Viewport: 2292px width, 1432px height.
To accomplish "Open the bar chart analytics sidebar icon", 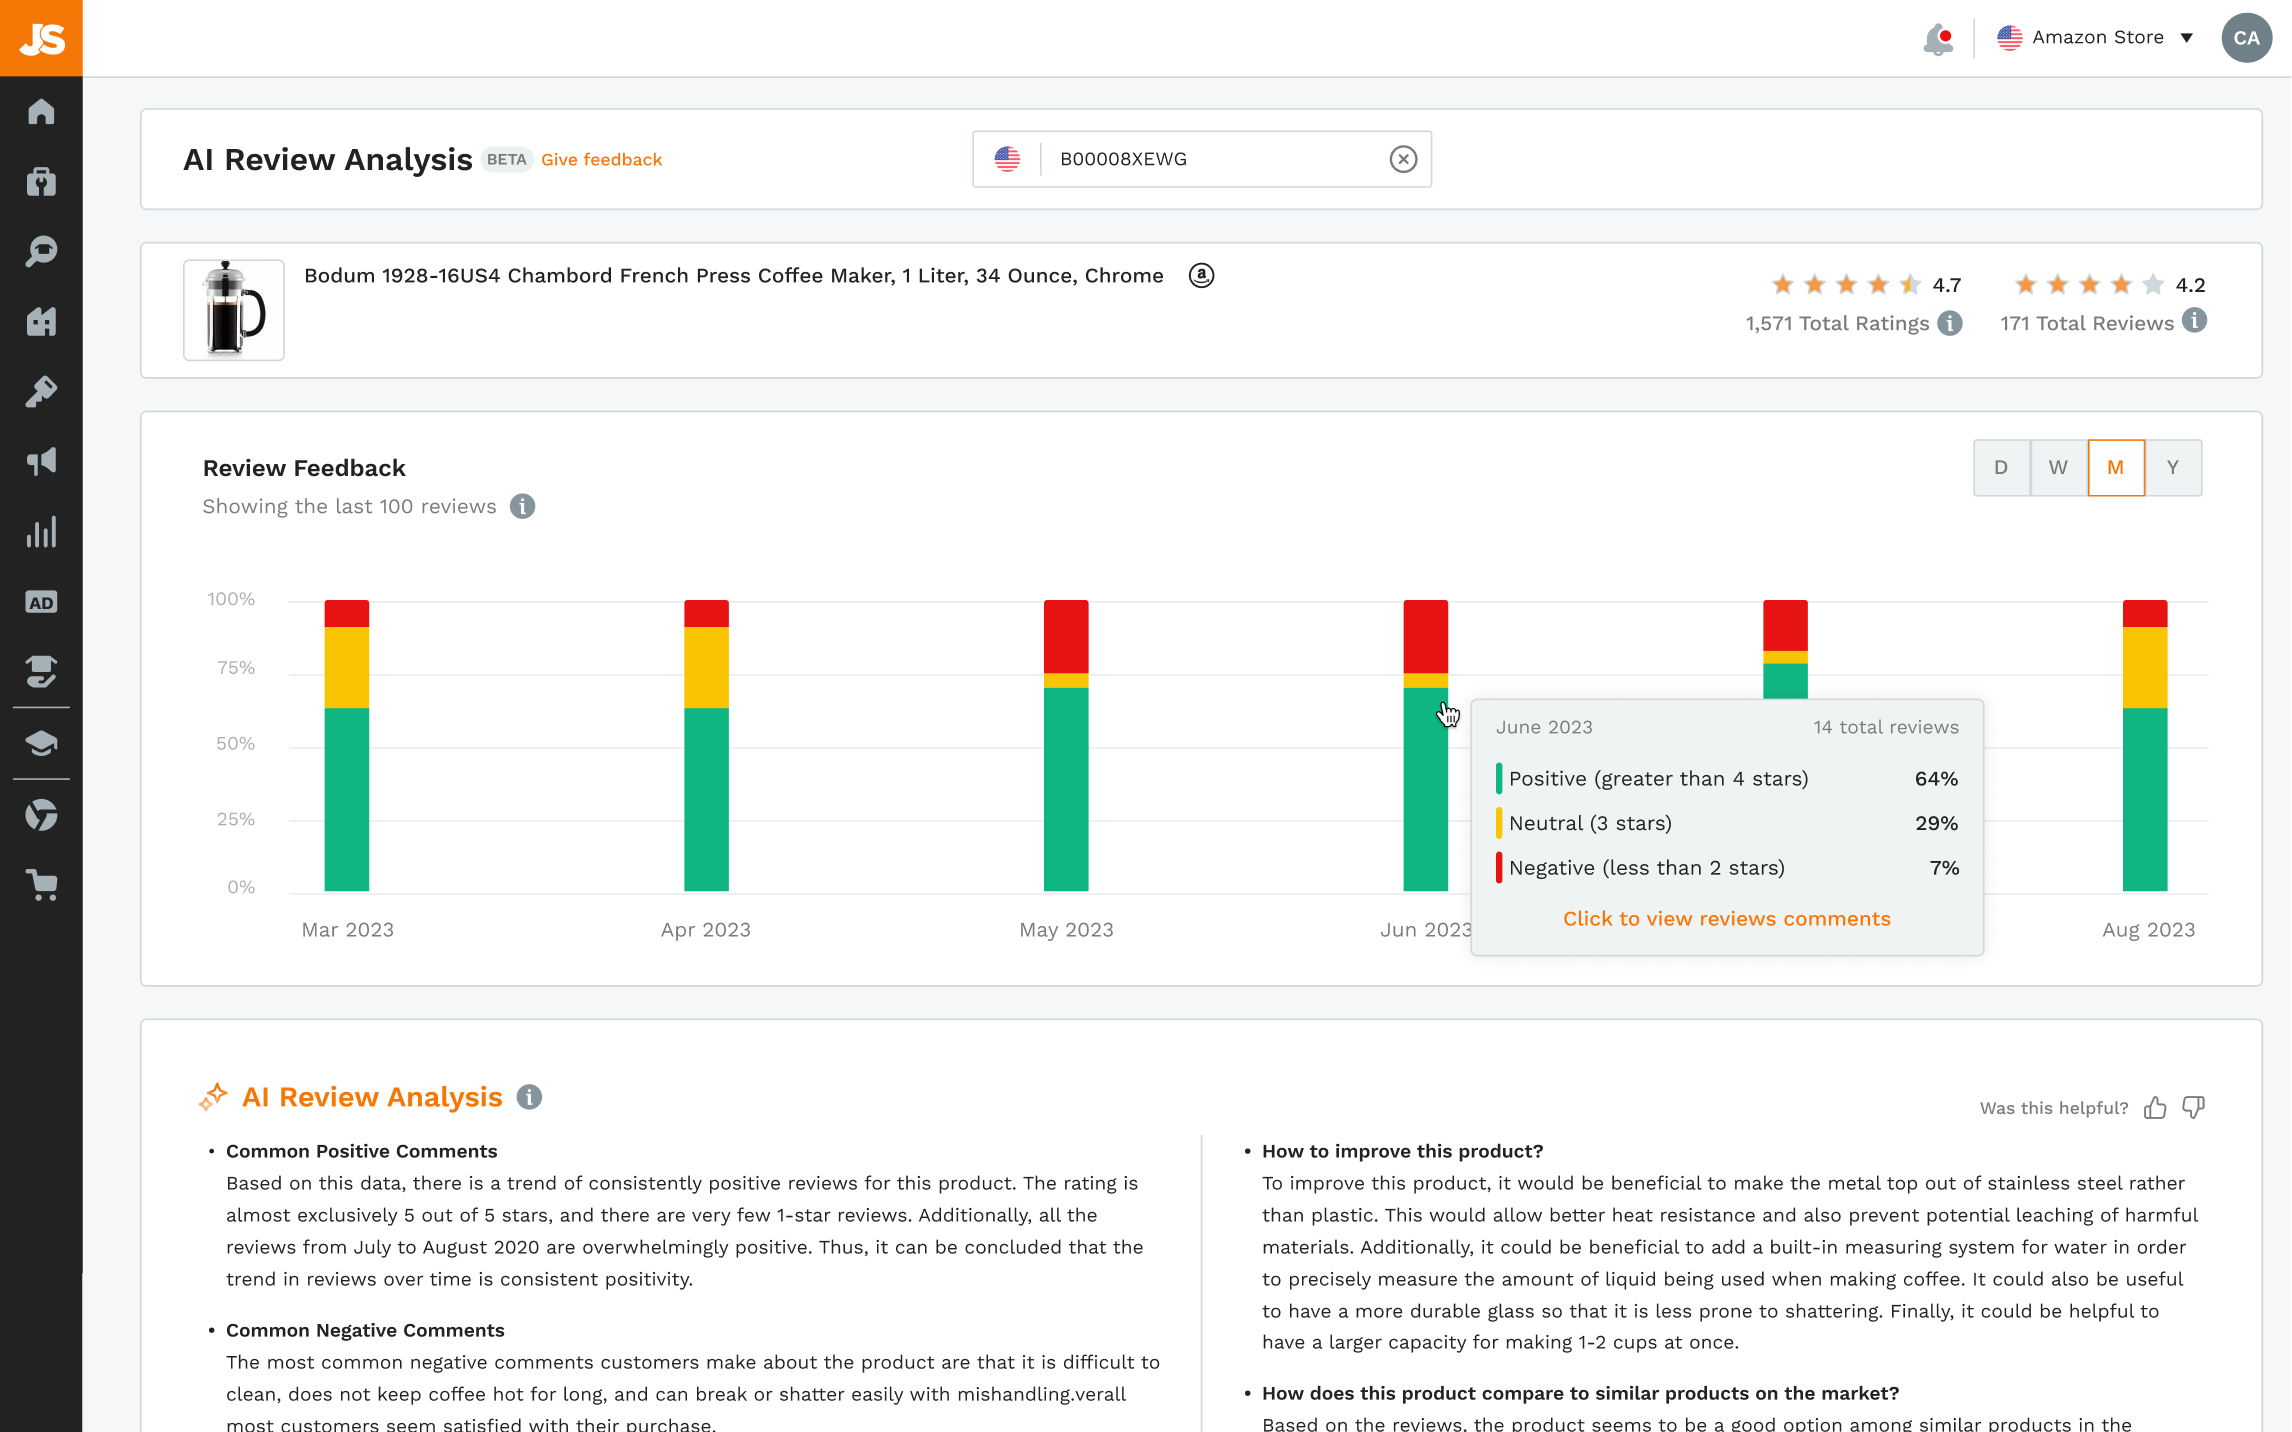I will pos(41,532).
